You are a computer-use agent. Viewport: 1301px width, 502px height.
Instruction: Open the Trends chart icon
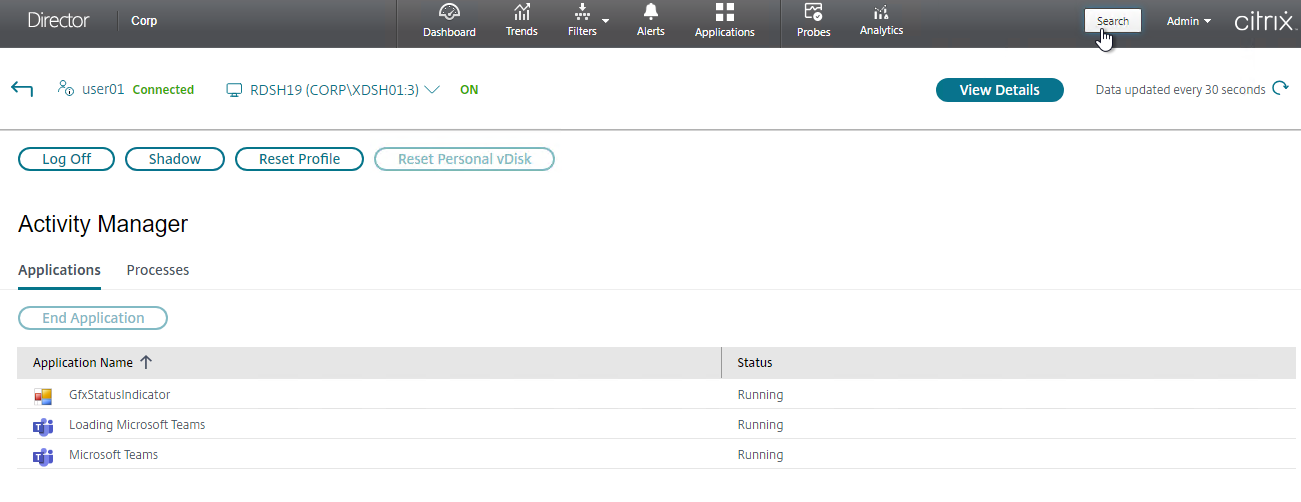point(521,12)
